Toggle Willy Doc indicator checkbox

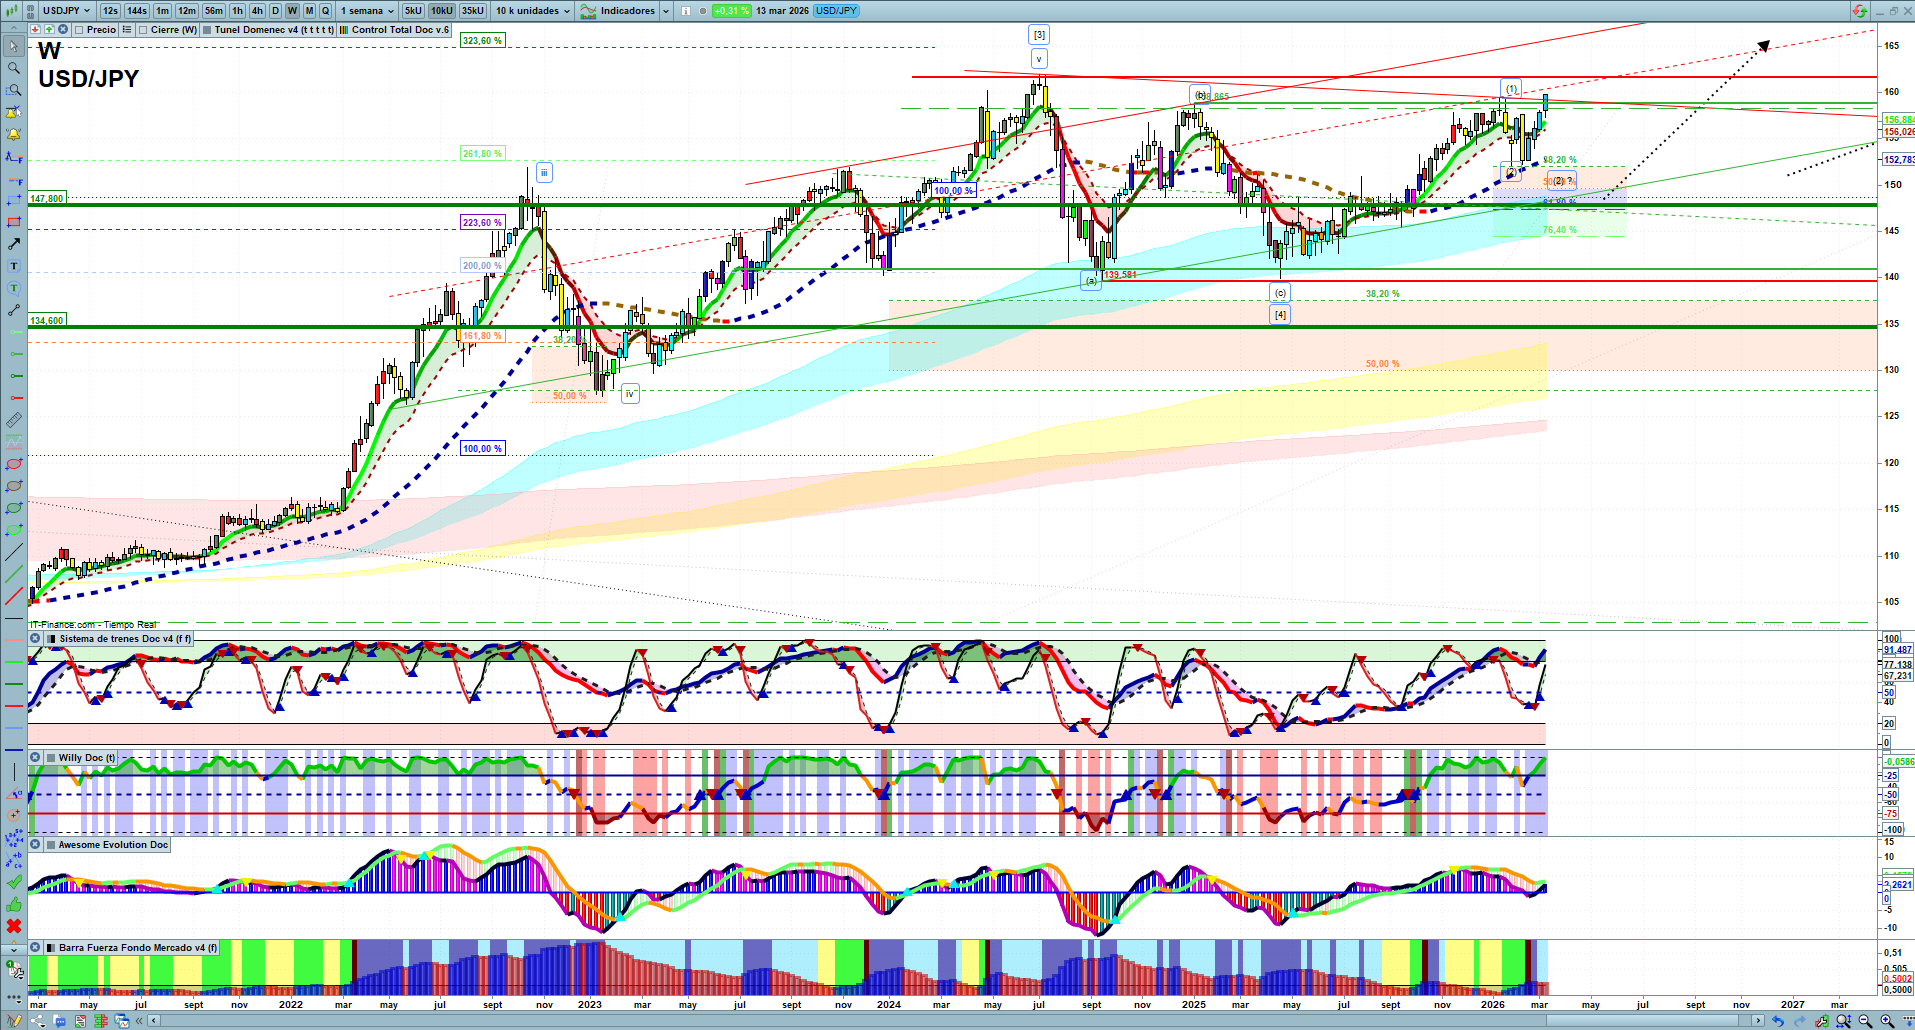tap(52, 758)
